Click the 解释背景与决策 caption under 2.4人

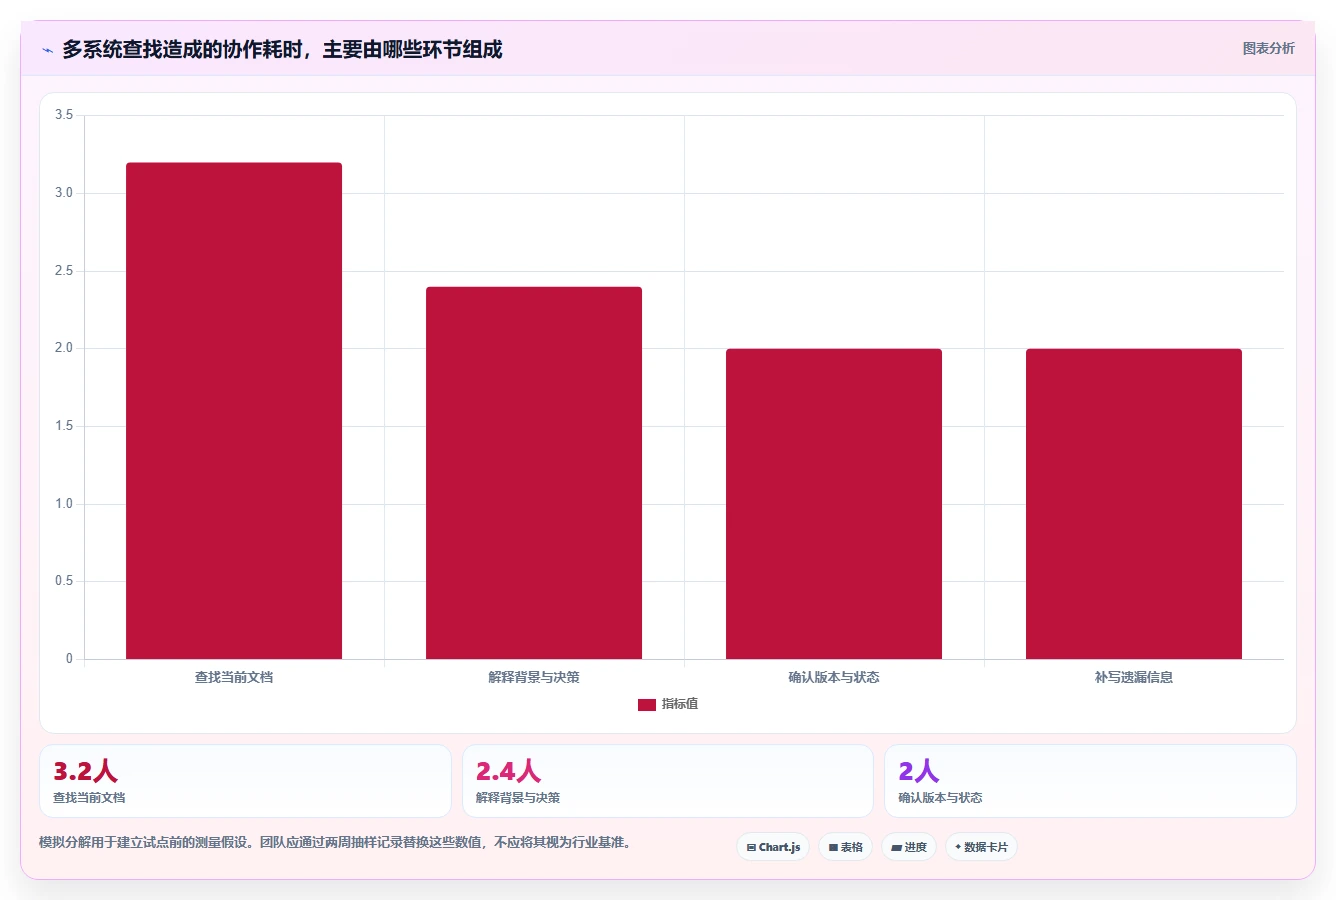tap(518, 798)
